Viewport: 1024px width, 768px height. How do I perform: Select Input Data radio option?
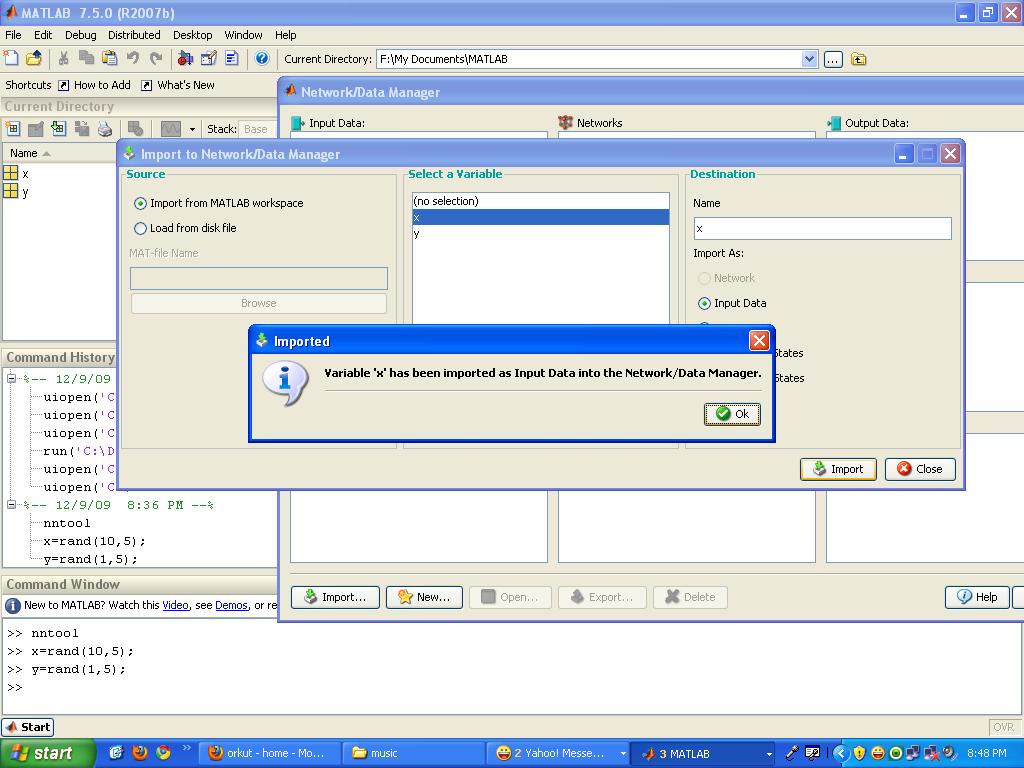(x=704, y=303)
